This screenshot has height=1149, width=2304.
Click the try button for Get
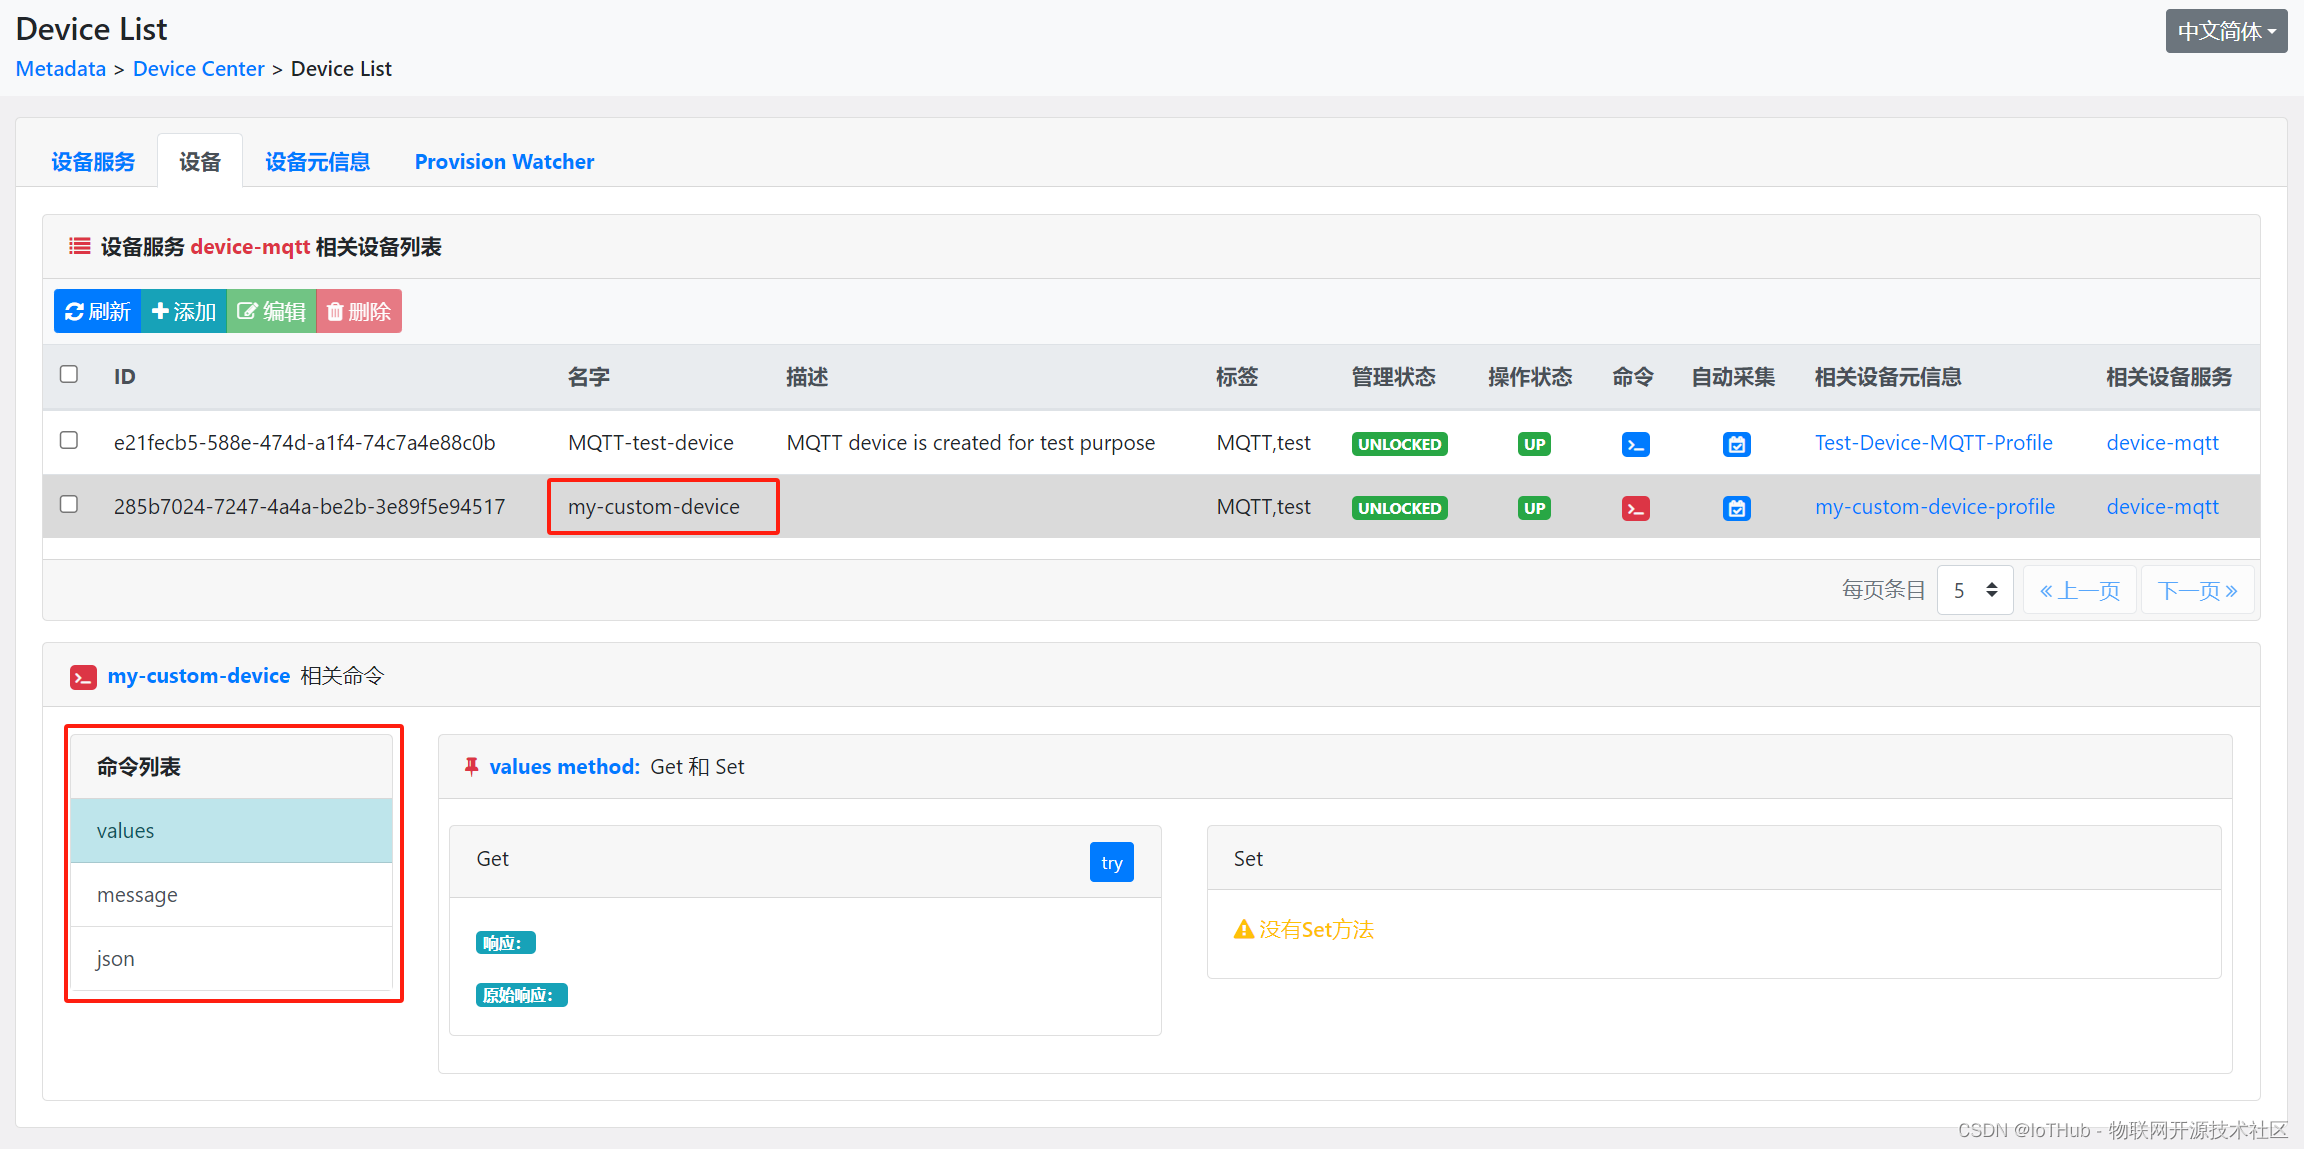click(x=1112, y=862)
